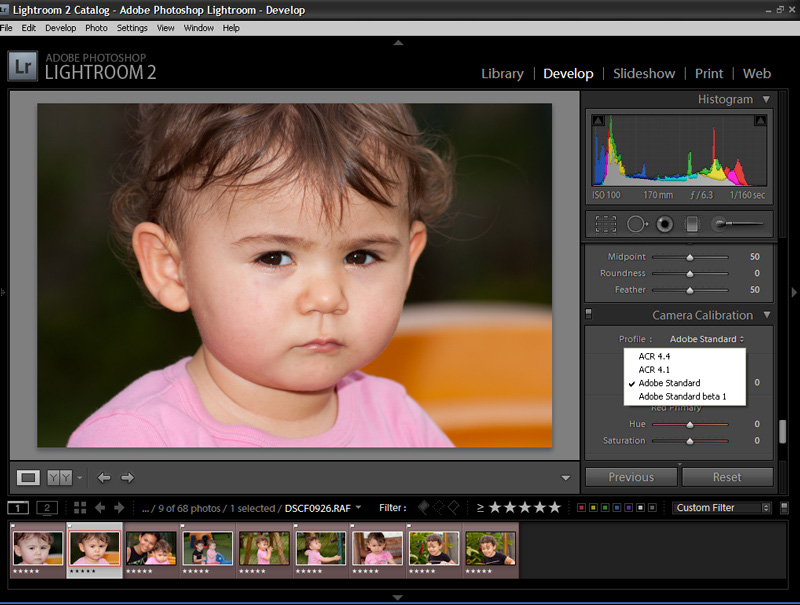
Task: Collapse the Histogram panel
Action: click(766, 100)
